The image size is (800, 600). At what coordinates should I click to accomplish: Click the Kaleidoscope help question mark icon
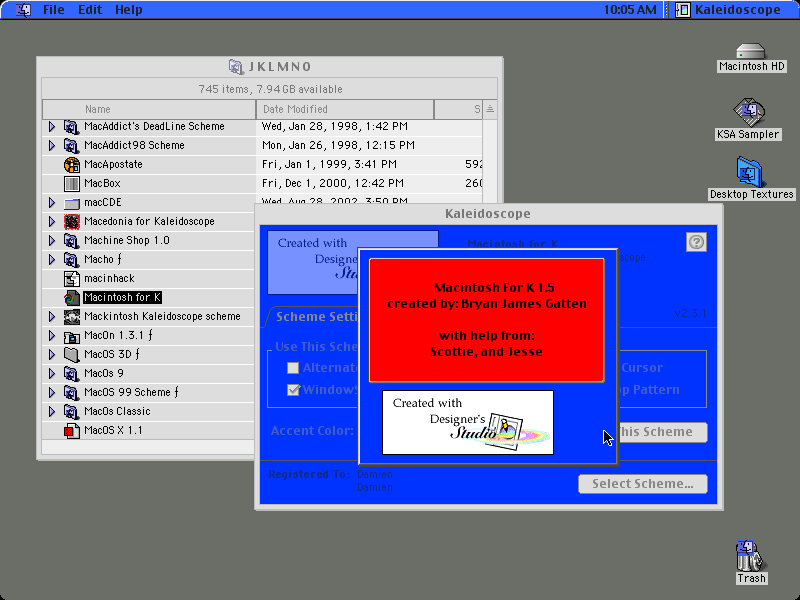696,242
